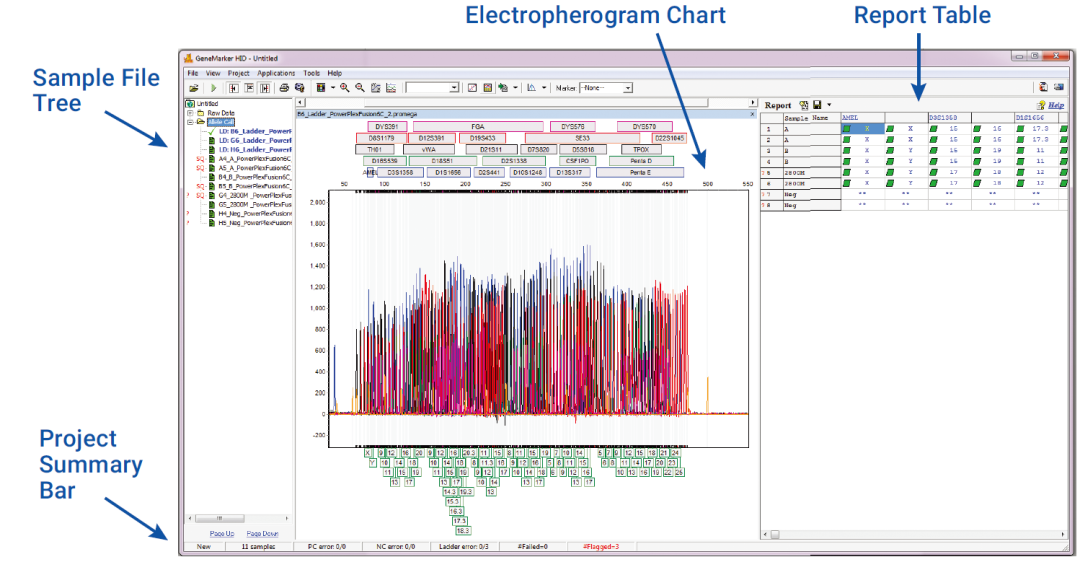
Task: Click the Print printer icon
Action: (284, 88)
